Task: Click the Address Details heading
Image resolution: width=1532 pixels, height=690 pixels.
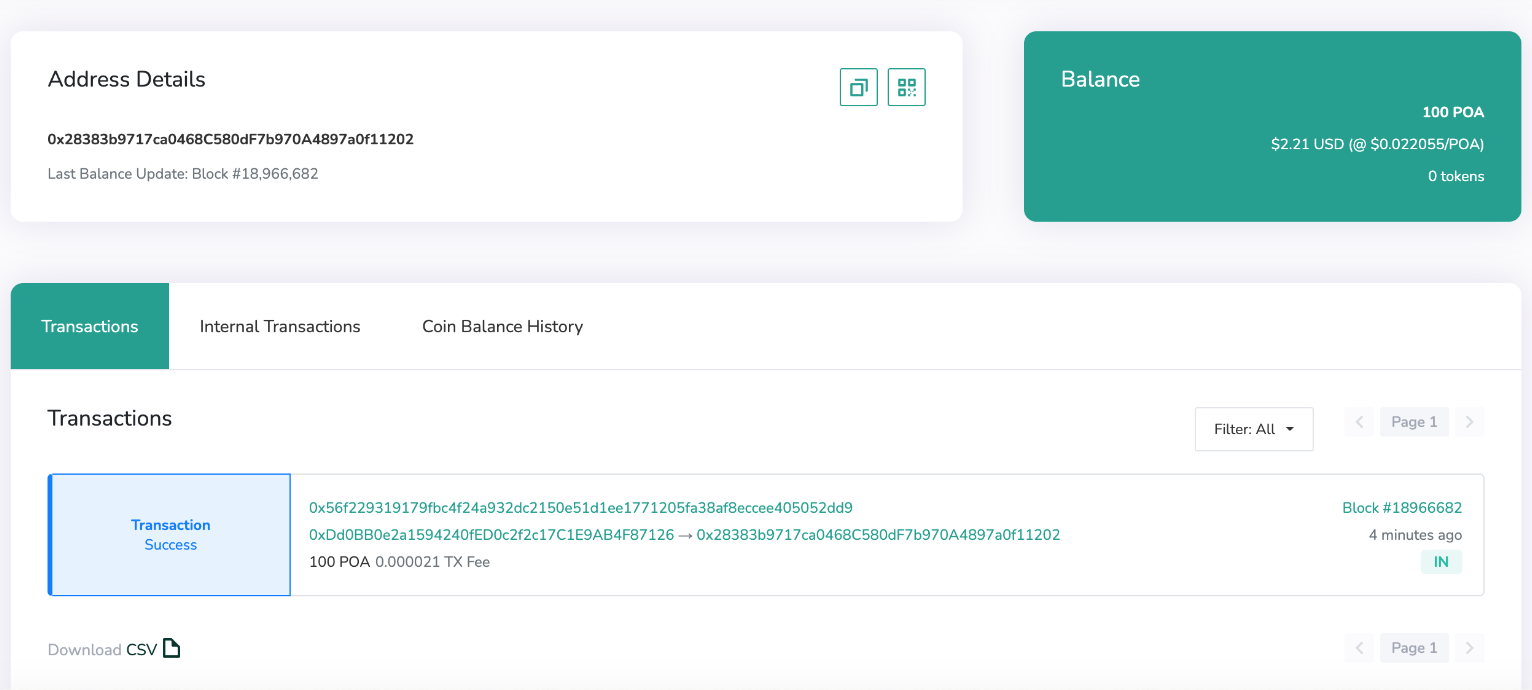Action: point(127,80)
